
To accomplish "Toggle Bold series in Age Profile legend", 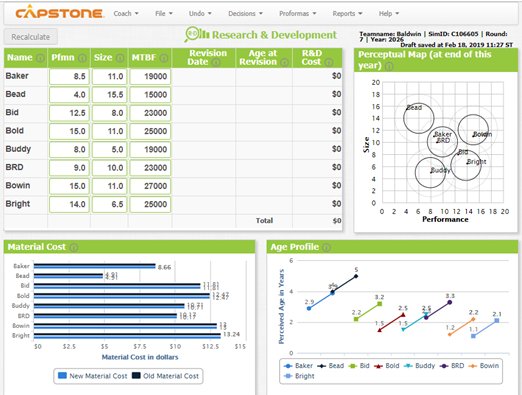I will point(387,366).
